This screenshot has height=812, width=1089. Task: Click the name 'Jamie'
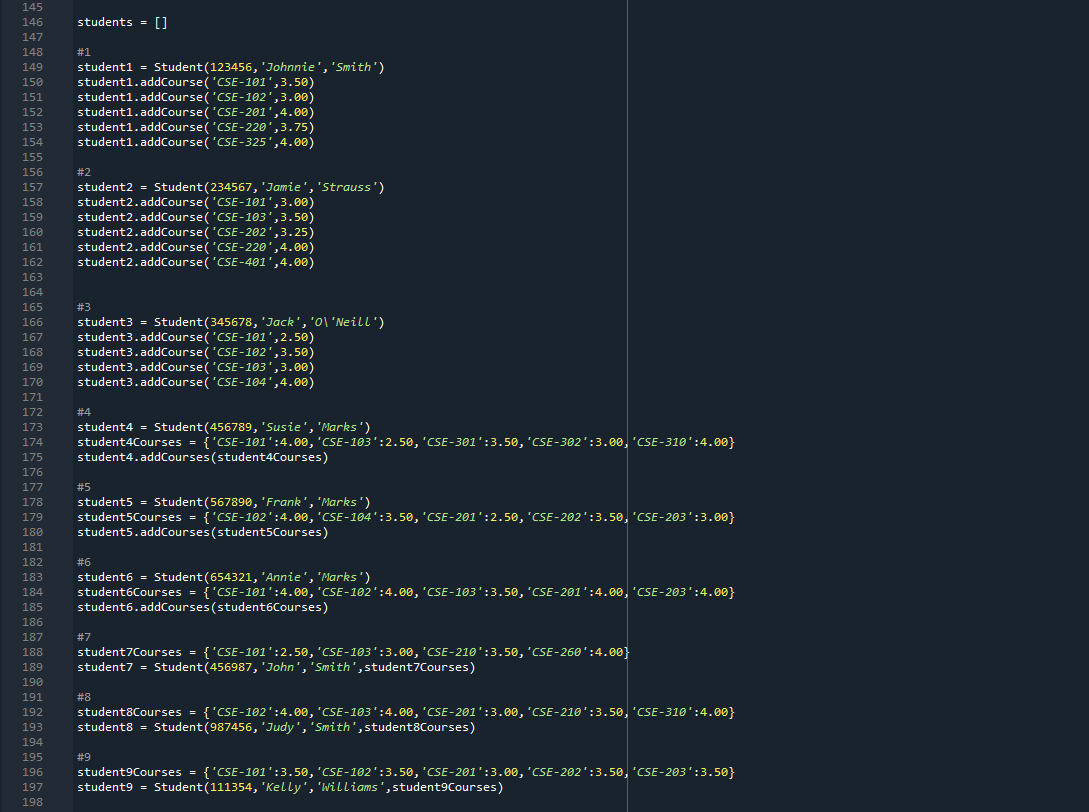point(283,188)
